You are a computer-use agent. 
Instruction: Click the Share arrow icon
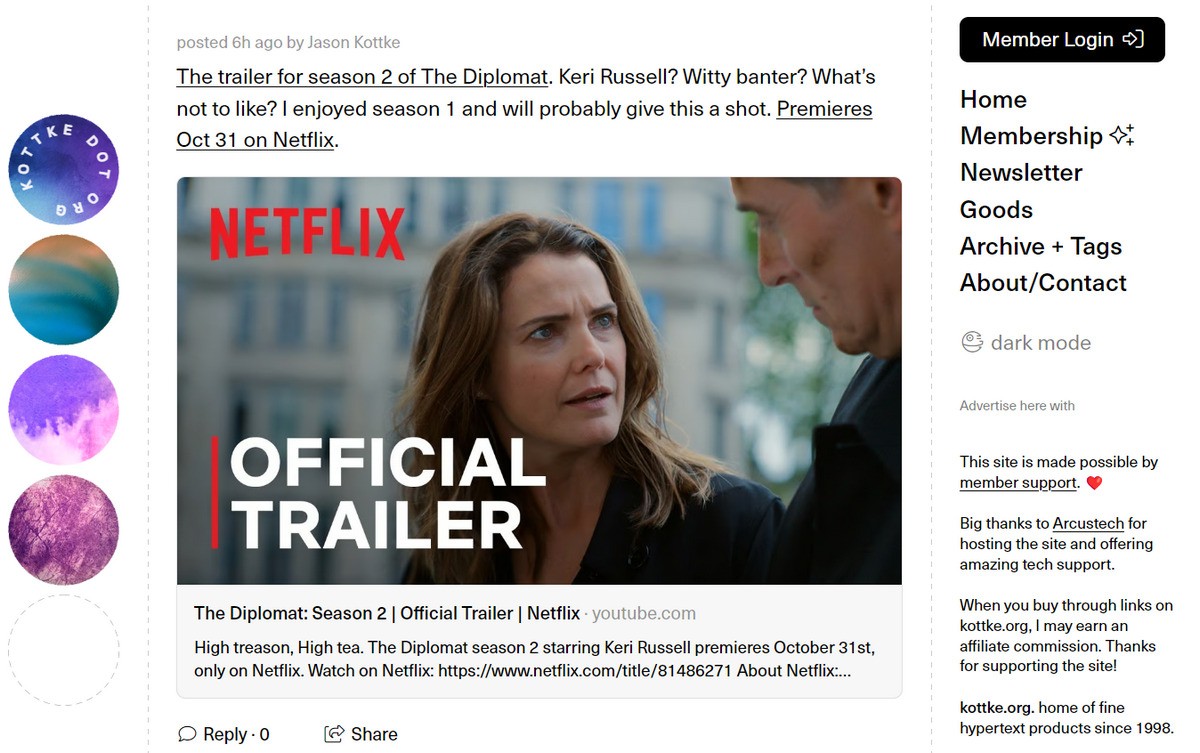click(x=334, y=734)
